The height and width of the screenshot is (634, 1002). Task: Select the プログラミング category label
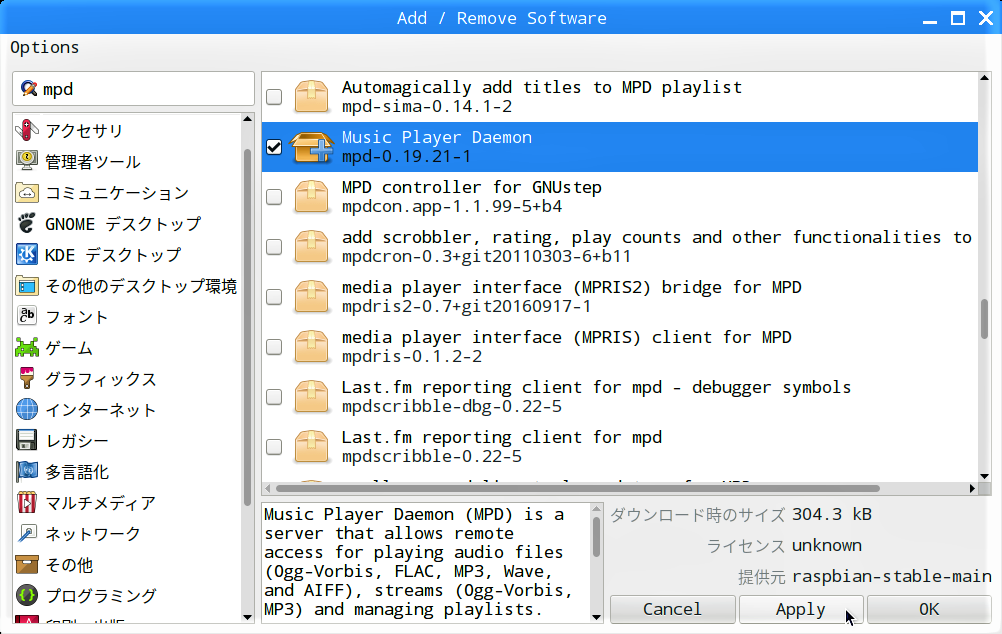pos(101,596)
